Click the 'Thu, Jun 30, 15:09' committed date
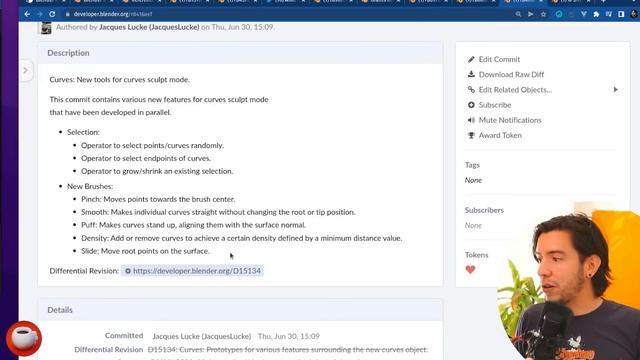 click(x=289, y=336)
